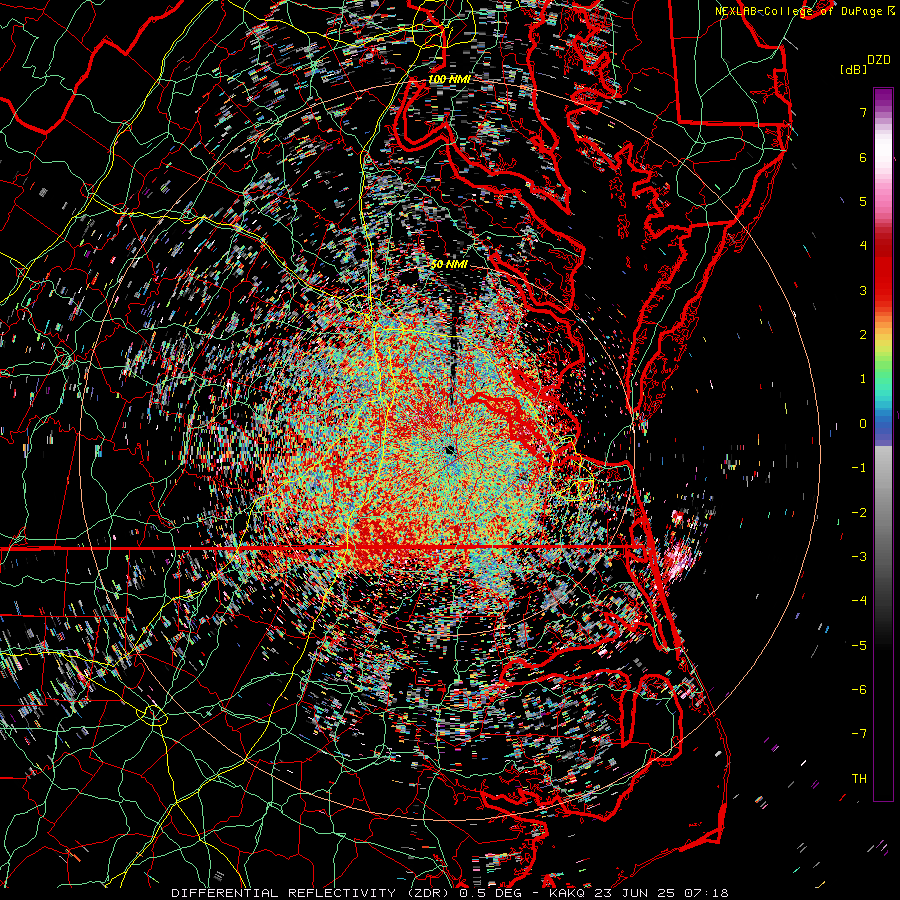
Task: Click the 50 NMI range ring label
Action: point(449,265)
